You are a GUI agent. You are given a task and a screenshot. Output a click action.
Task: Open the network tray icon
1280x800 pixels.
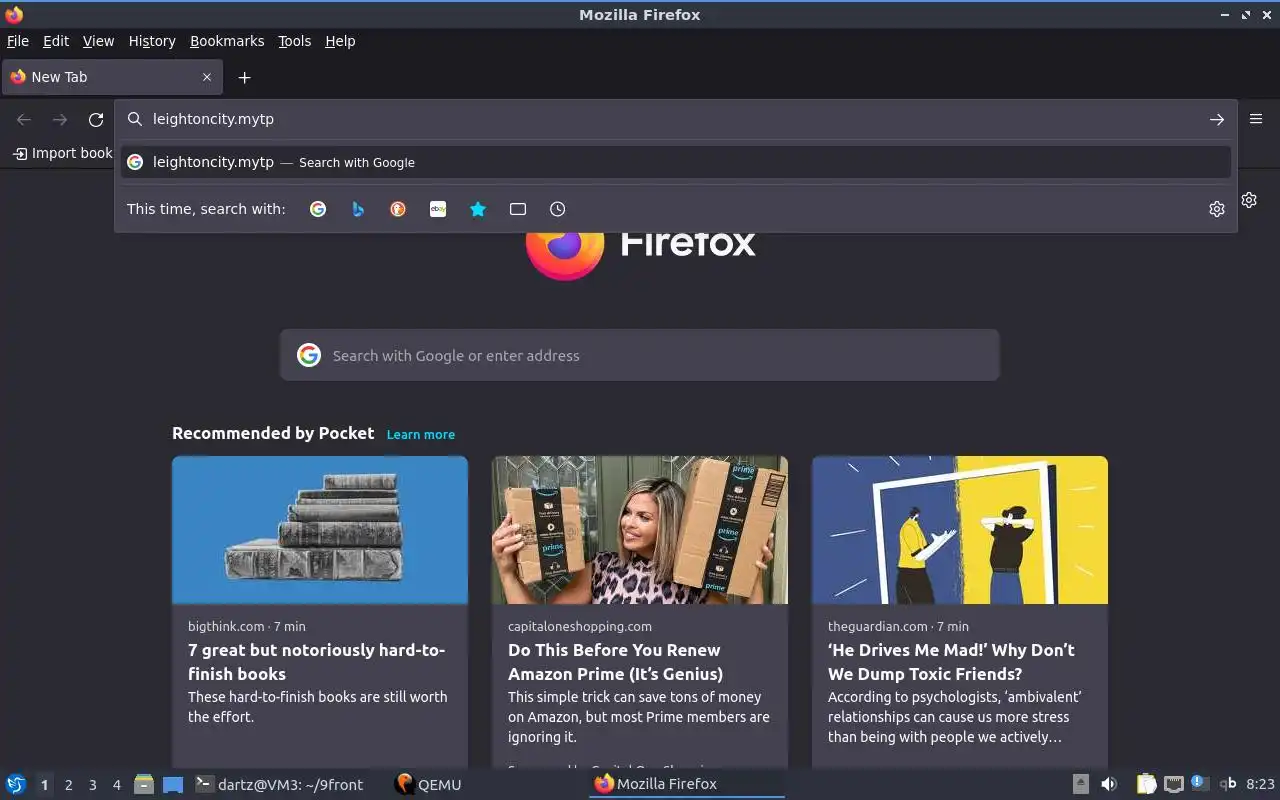[1174, 784]
